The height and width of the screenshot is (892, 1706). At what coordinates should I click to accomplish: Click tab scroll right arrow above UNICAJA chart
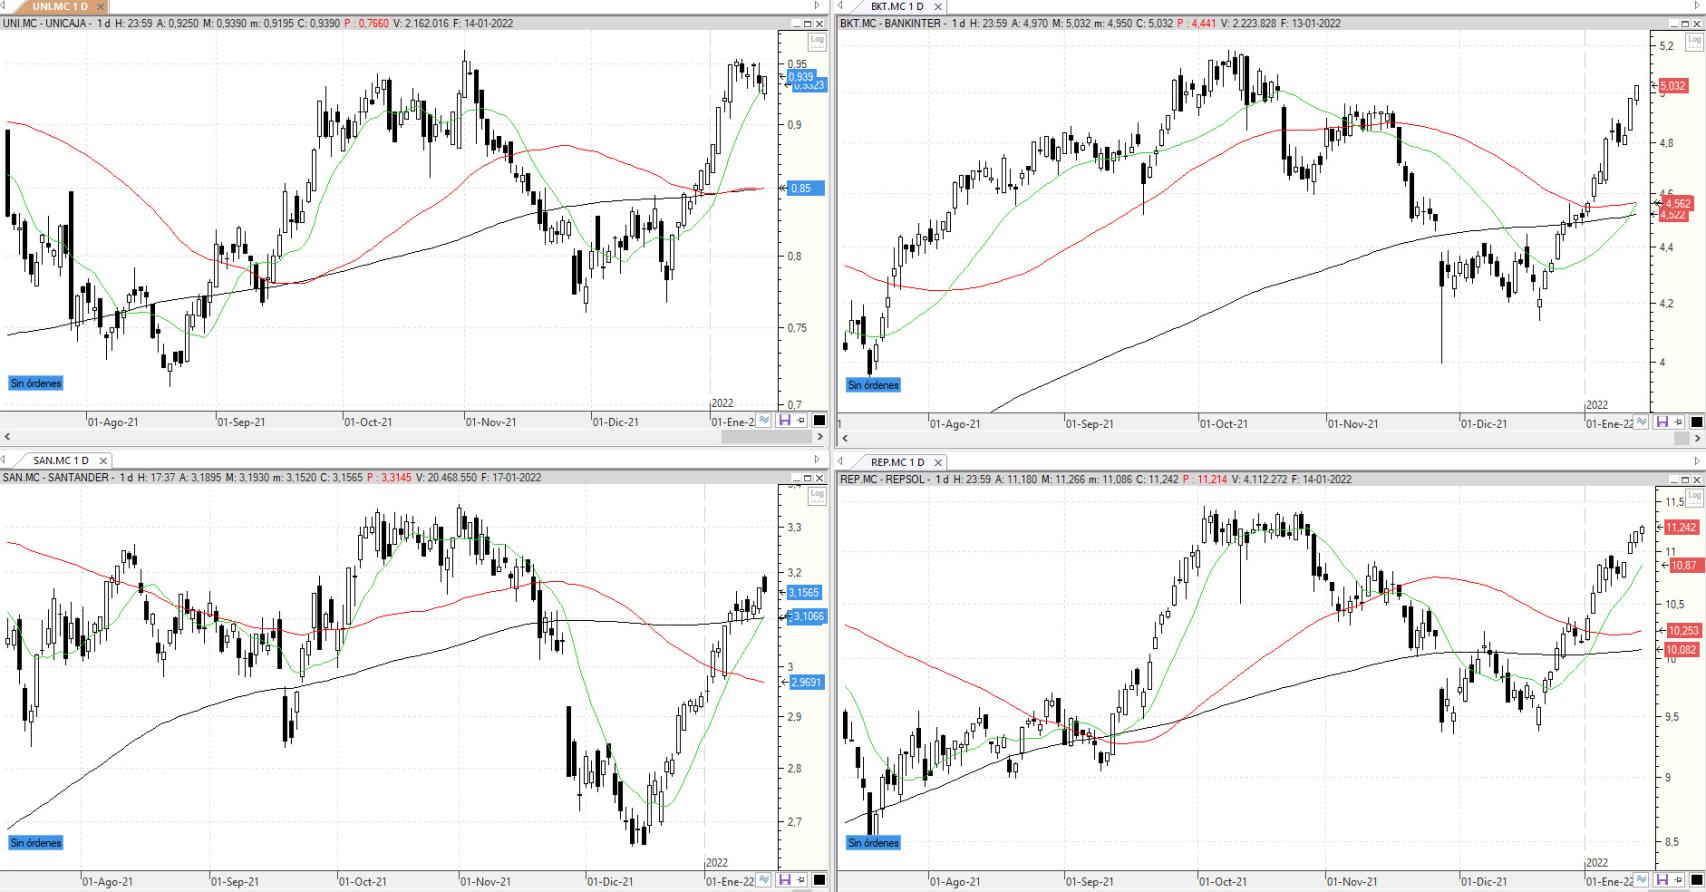pyautogui.click(x=818, y=6)
